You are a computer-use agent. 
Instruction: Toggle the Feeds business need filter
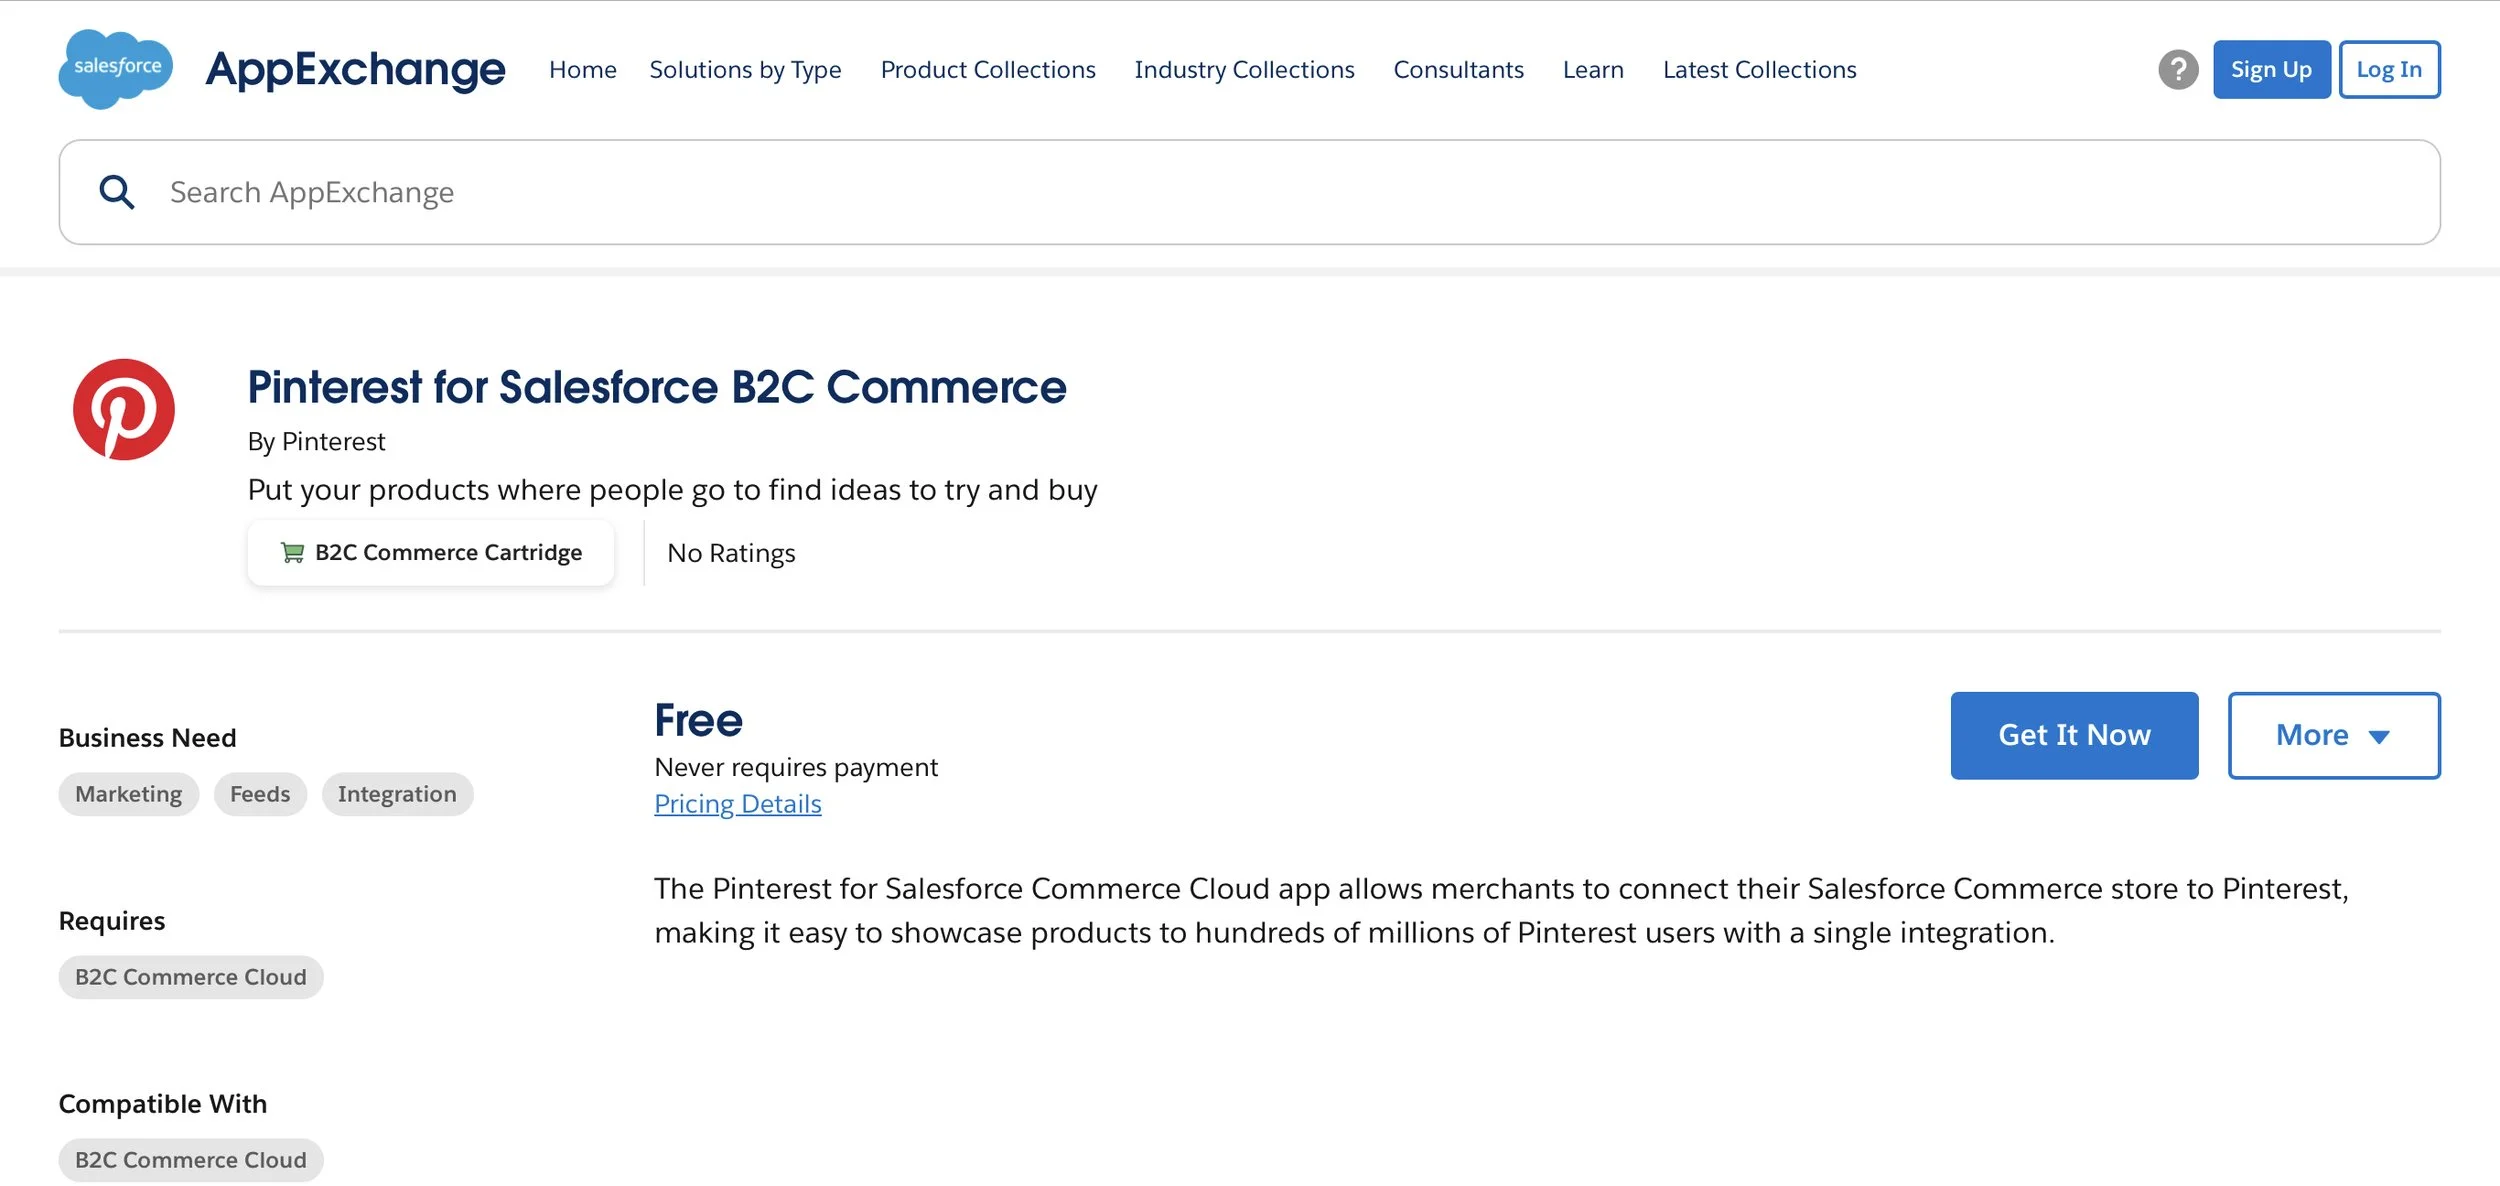260,793
